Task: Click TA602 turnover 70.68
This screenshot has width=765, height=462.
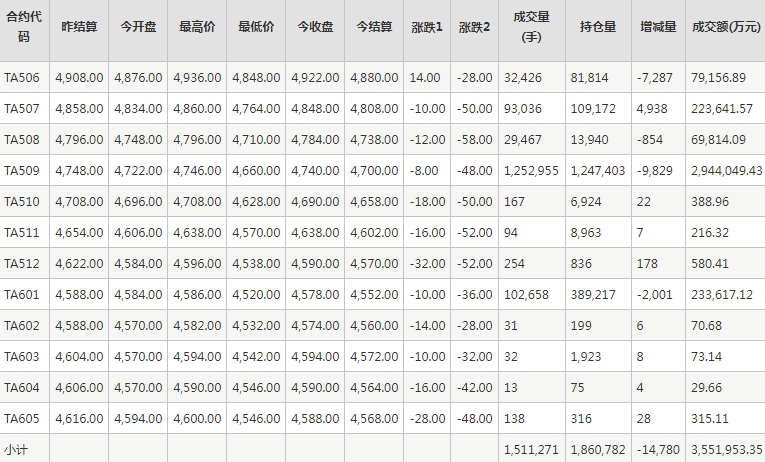Action: [x=706, y=325]
